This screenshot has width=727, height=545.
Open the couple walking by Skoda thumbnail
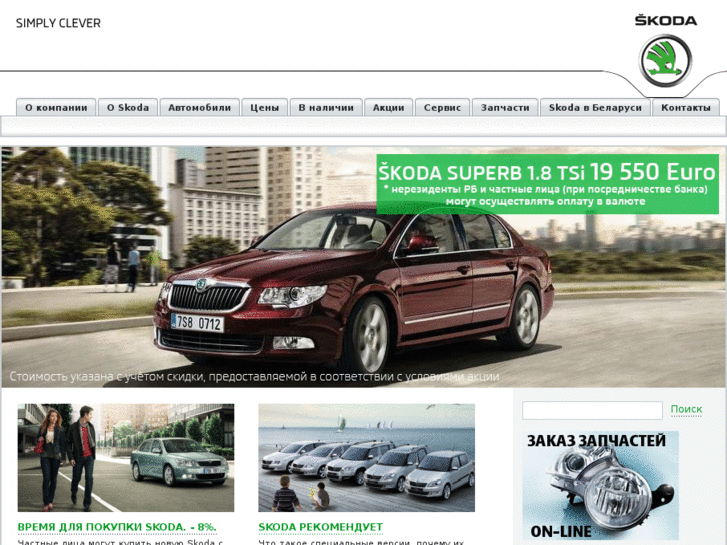click(x=126, y=458)
